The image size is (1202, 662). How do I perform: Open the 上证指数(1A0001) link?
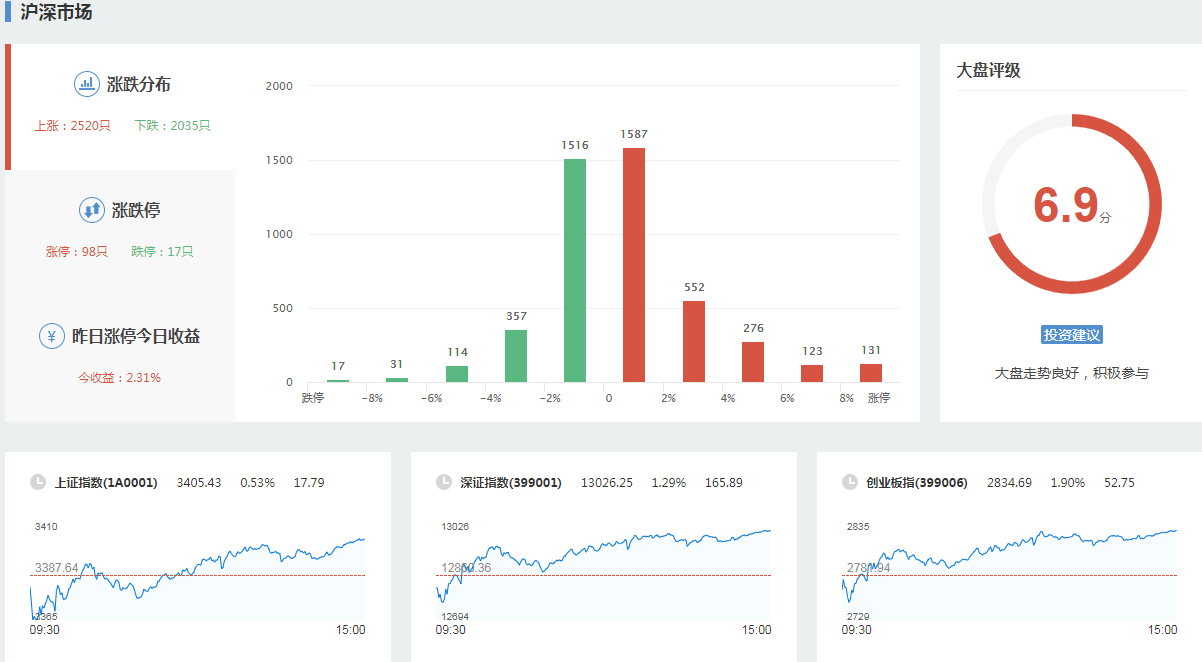[106, 483]
